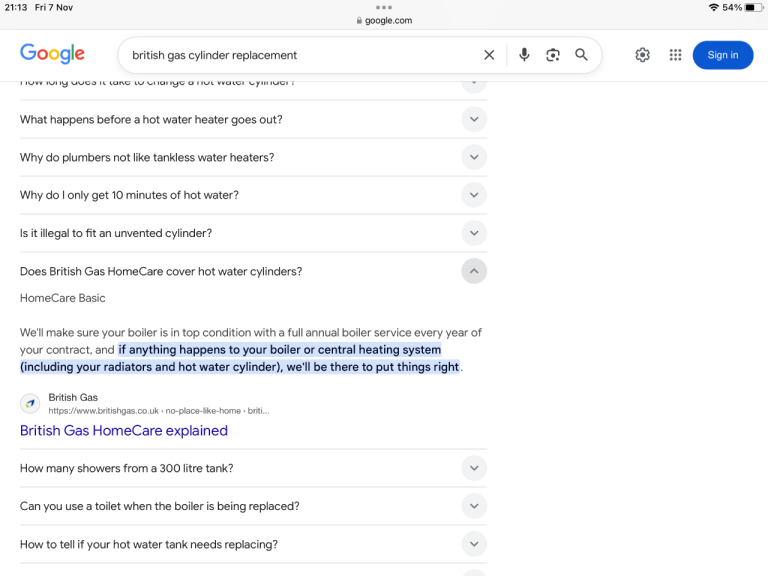
Task: Expand 'Is it illegal to fit an unvented cylinder?'
Action: point(474,234)
